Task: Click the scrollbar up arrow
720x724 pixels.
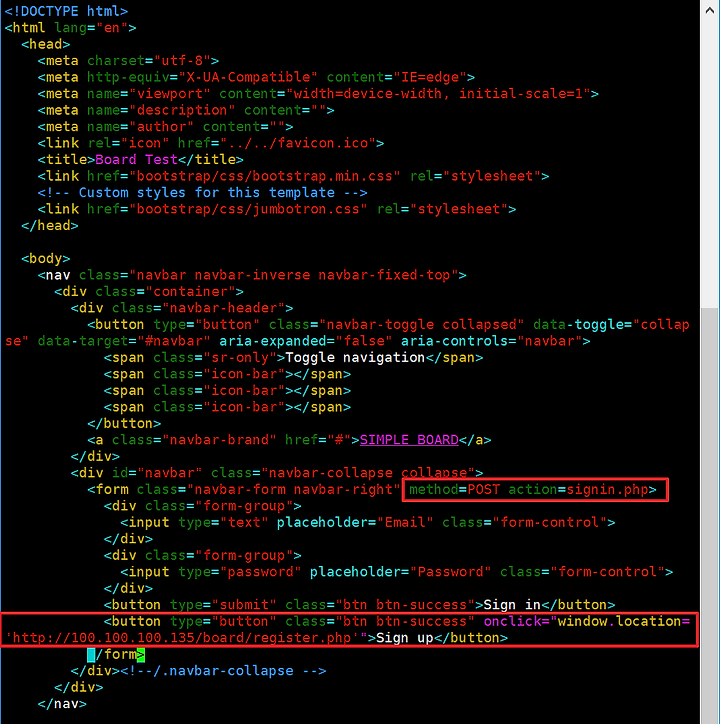Action: (x=710, y=10)
